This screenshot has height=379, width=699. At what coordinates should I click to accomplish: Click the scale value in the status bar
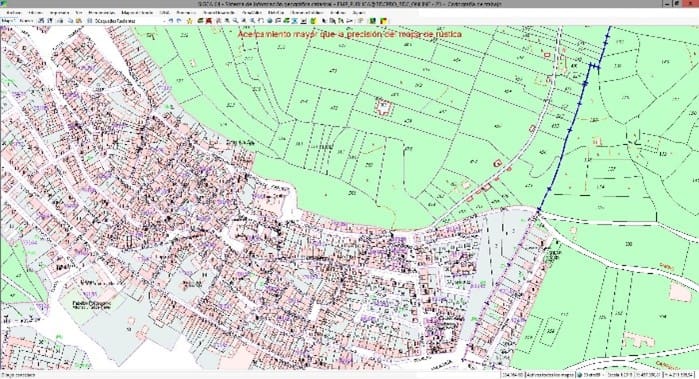(621, 375)
